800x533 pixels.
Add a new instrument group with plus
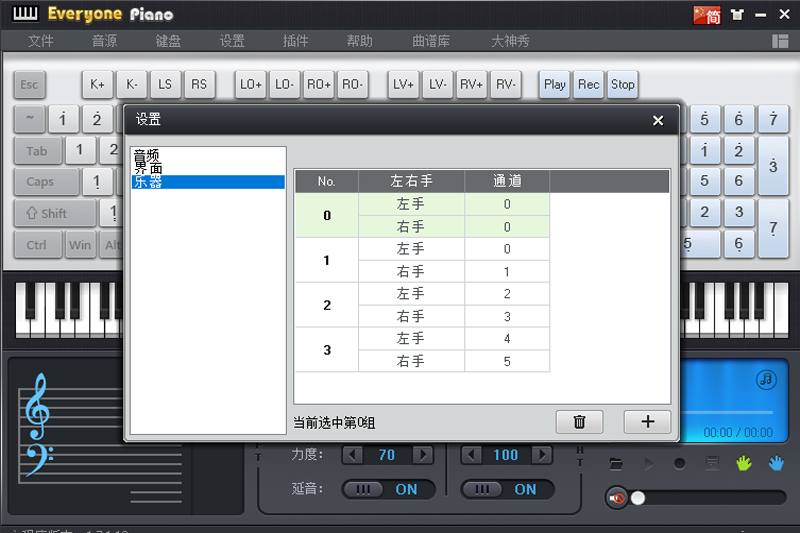(x=647, y=421)
